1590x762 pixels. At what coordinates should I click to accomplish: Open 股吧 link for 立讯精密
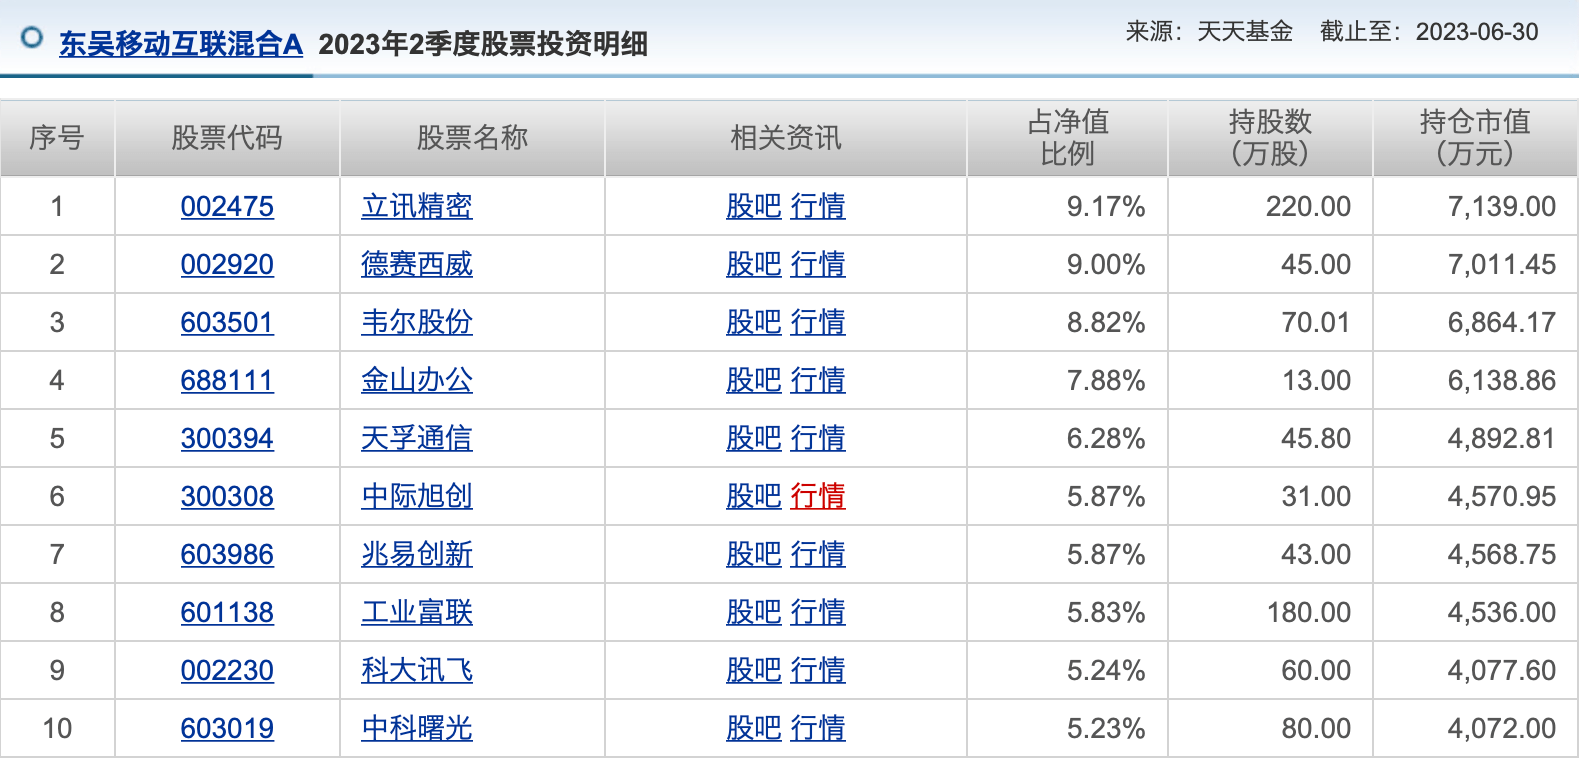(x=754, y=207)
